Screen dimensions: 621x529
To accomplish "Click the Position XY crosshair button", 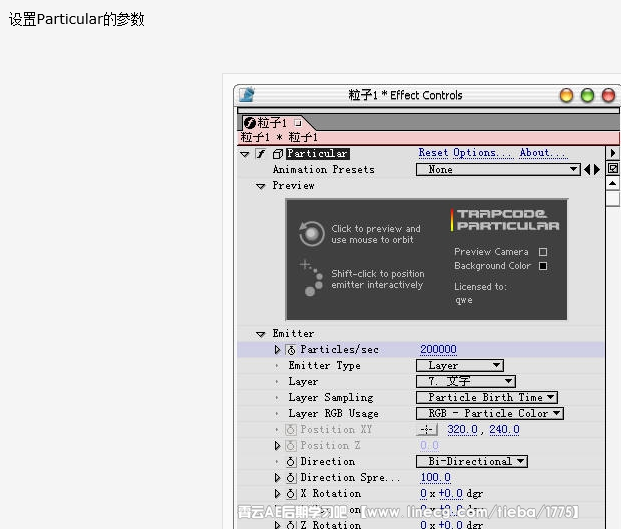I will coord(427,430).
